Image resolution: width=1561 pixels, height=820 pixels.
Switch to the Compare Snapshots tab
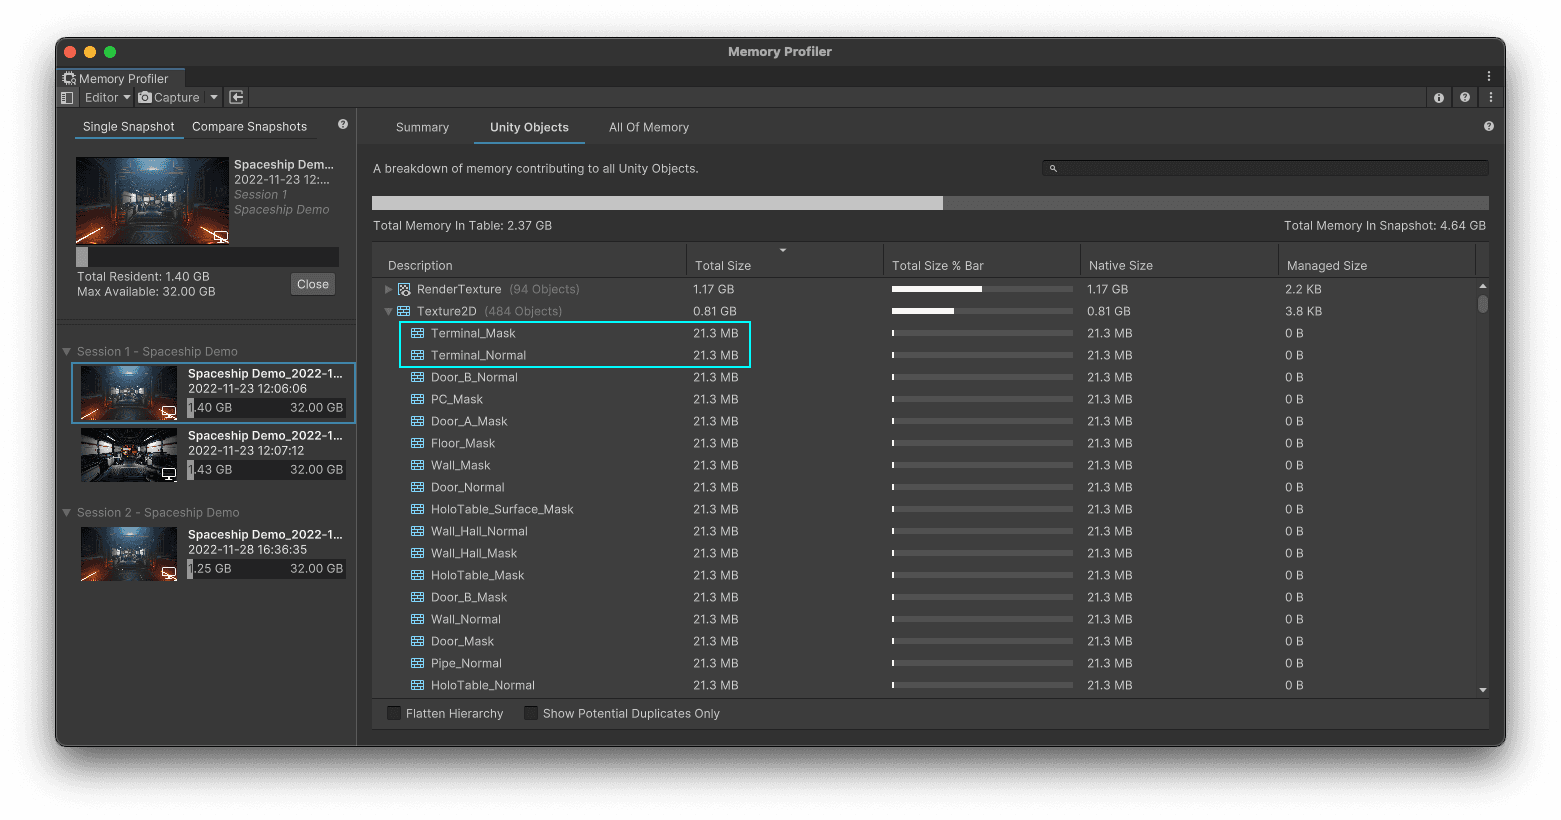(249, 127)
